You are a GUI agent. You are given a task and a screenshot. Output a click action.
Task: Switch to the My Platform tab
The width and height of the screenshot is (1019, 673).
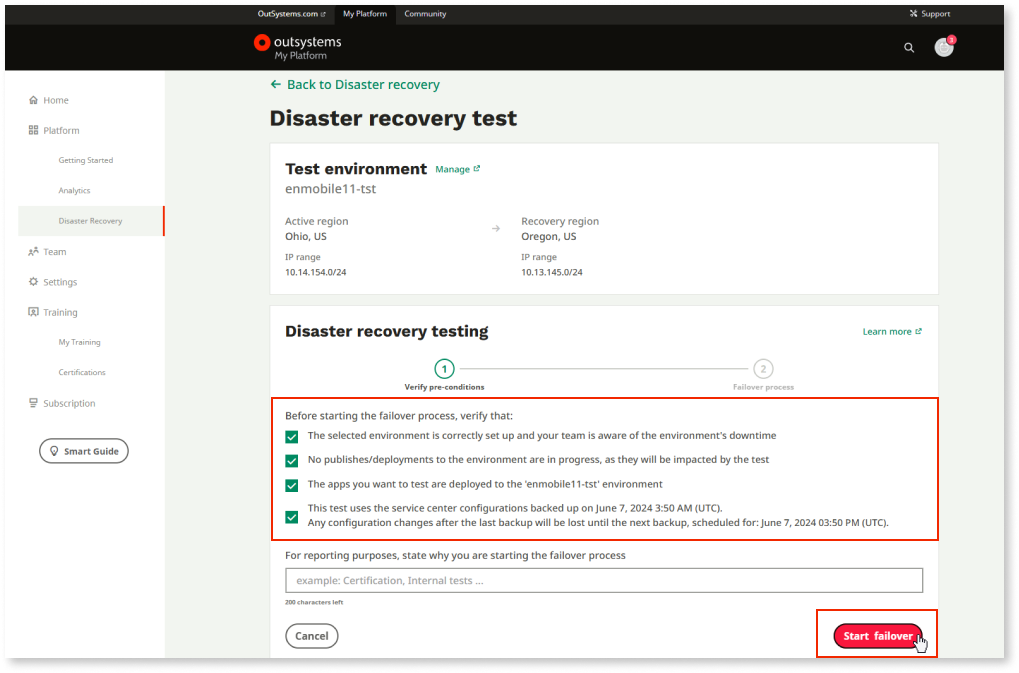[x=364, y=13]
